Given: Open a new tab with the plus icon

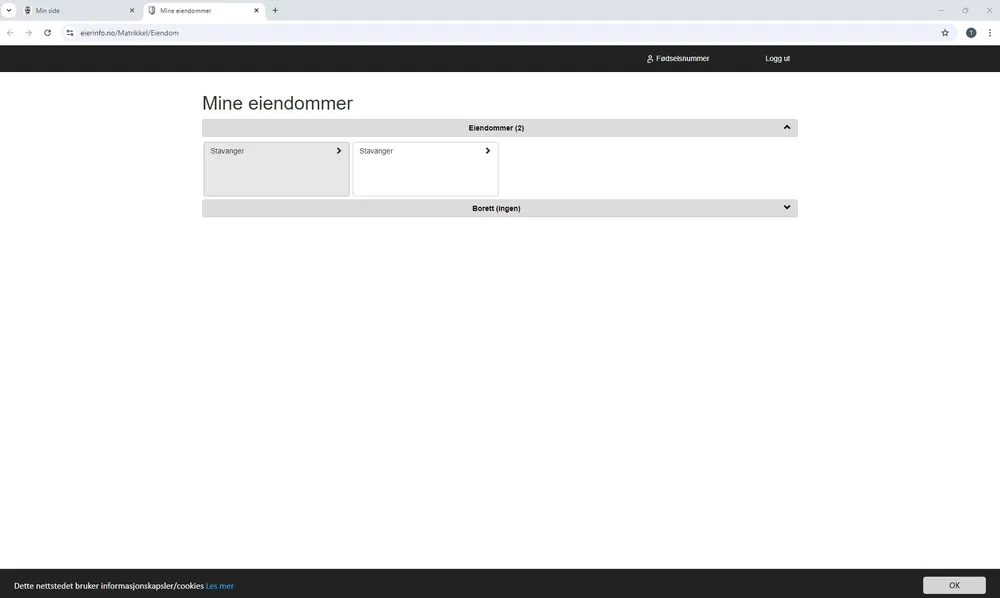Looking at the screenshot, I should tap(275, 10).
